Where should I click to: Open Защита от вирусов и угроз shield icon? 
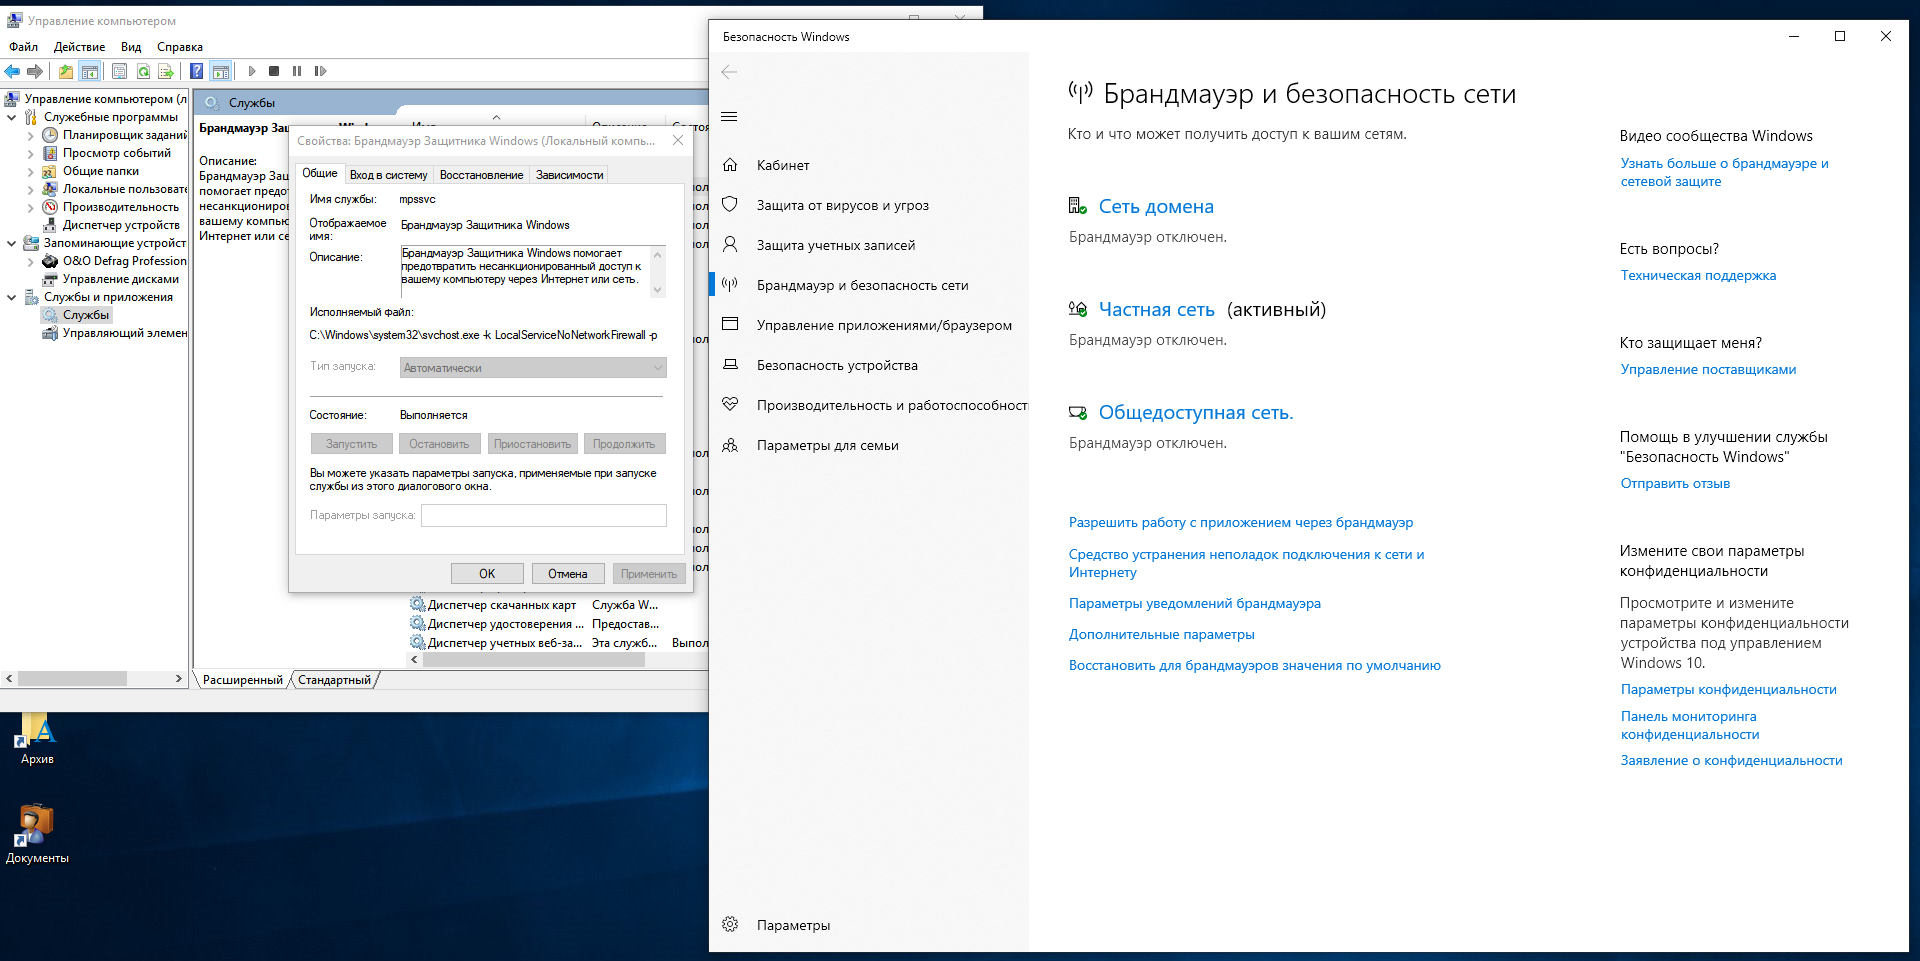click(x=730, y=205)
